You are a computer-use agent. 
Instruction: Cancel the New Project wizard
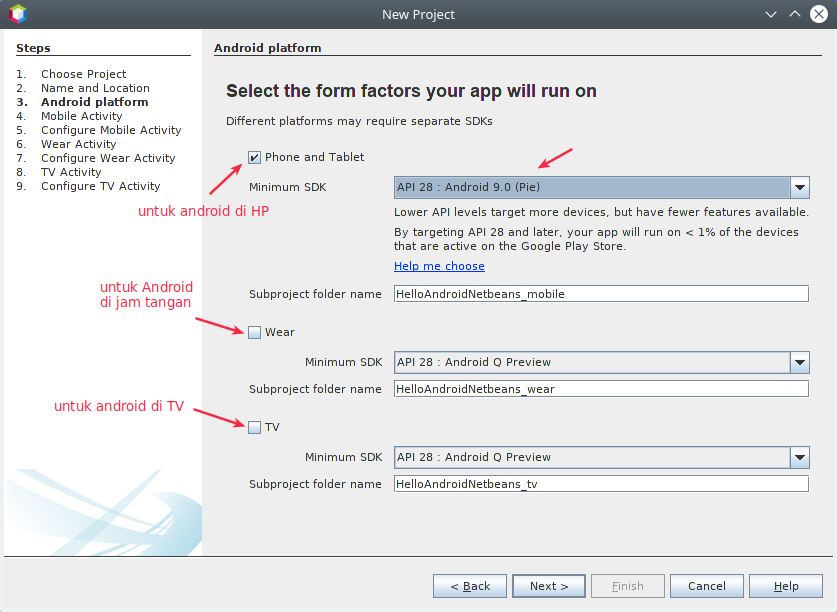(x=706, y=586)
